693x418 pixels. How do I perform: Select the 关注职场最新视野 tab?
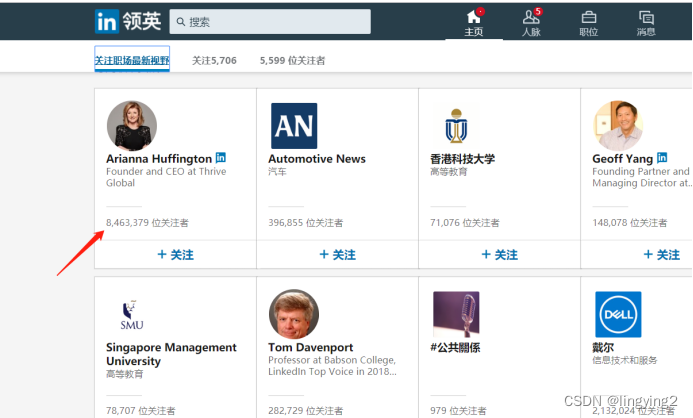pyautogui.click(x=132, y=60)
